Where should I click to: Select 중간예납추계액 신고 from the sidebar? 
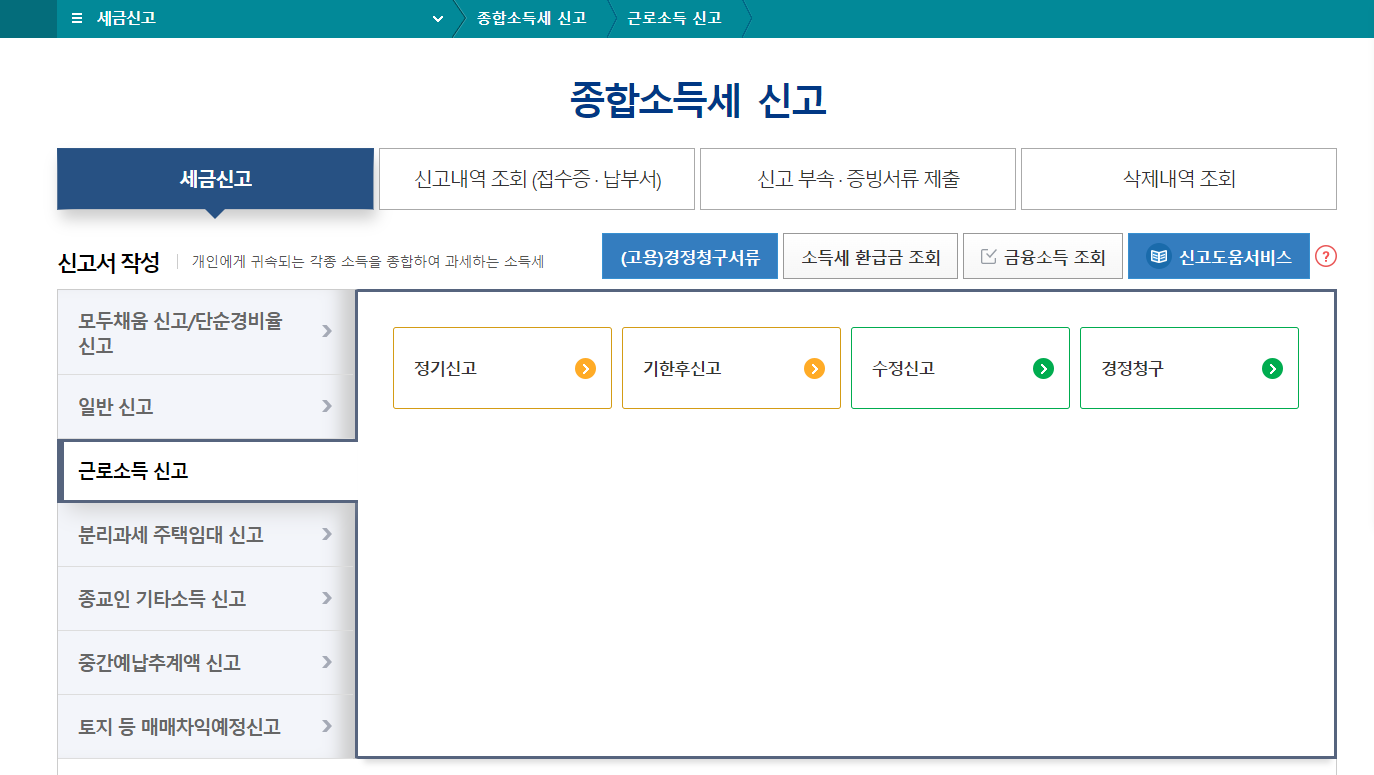tap(200, 662)
